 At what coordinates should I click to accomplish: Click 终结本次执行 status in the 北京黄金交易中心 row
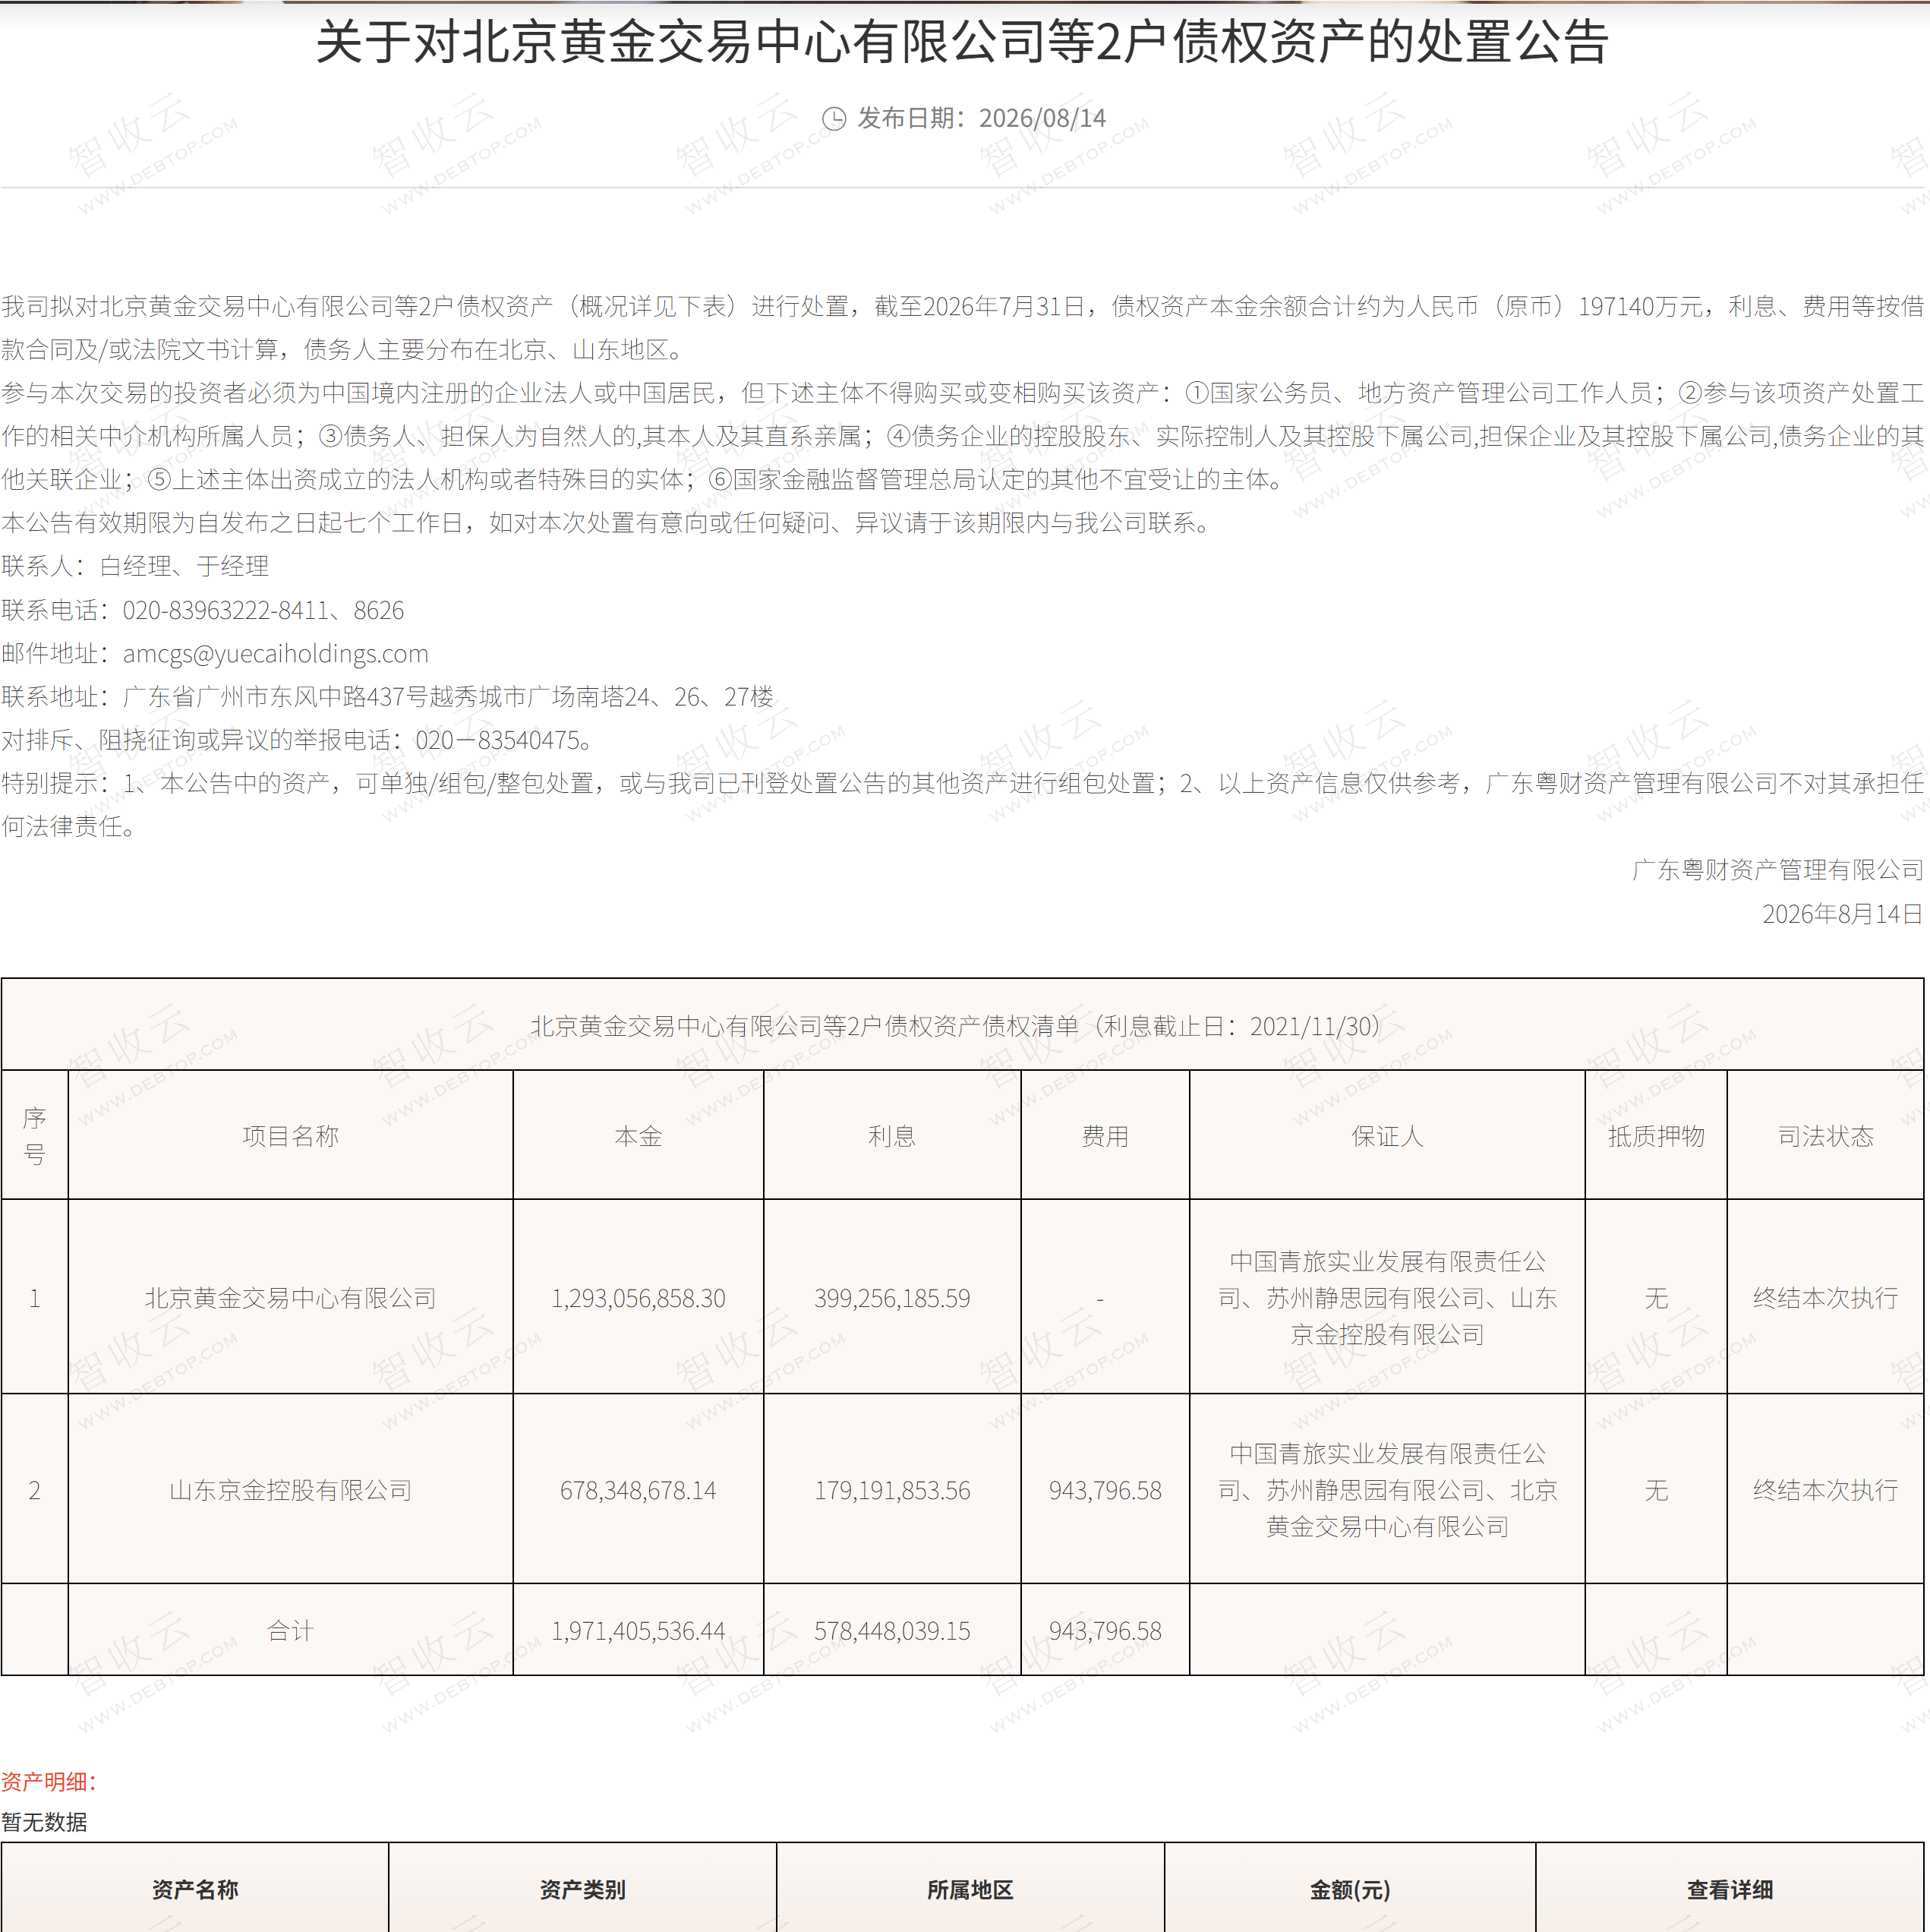coord(1825,1298)
